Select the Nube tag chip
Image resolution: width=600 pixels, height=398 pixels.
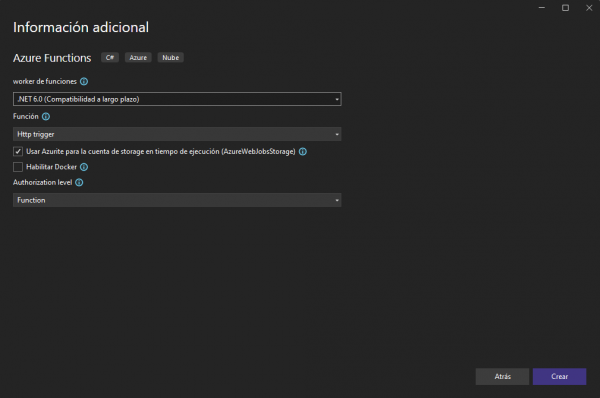point(171,57)
